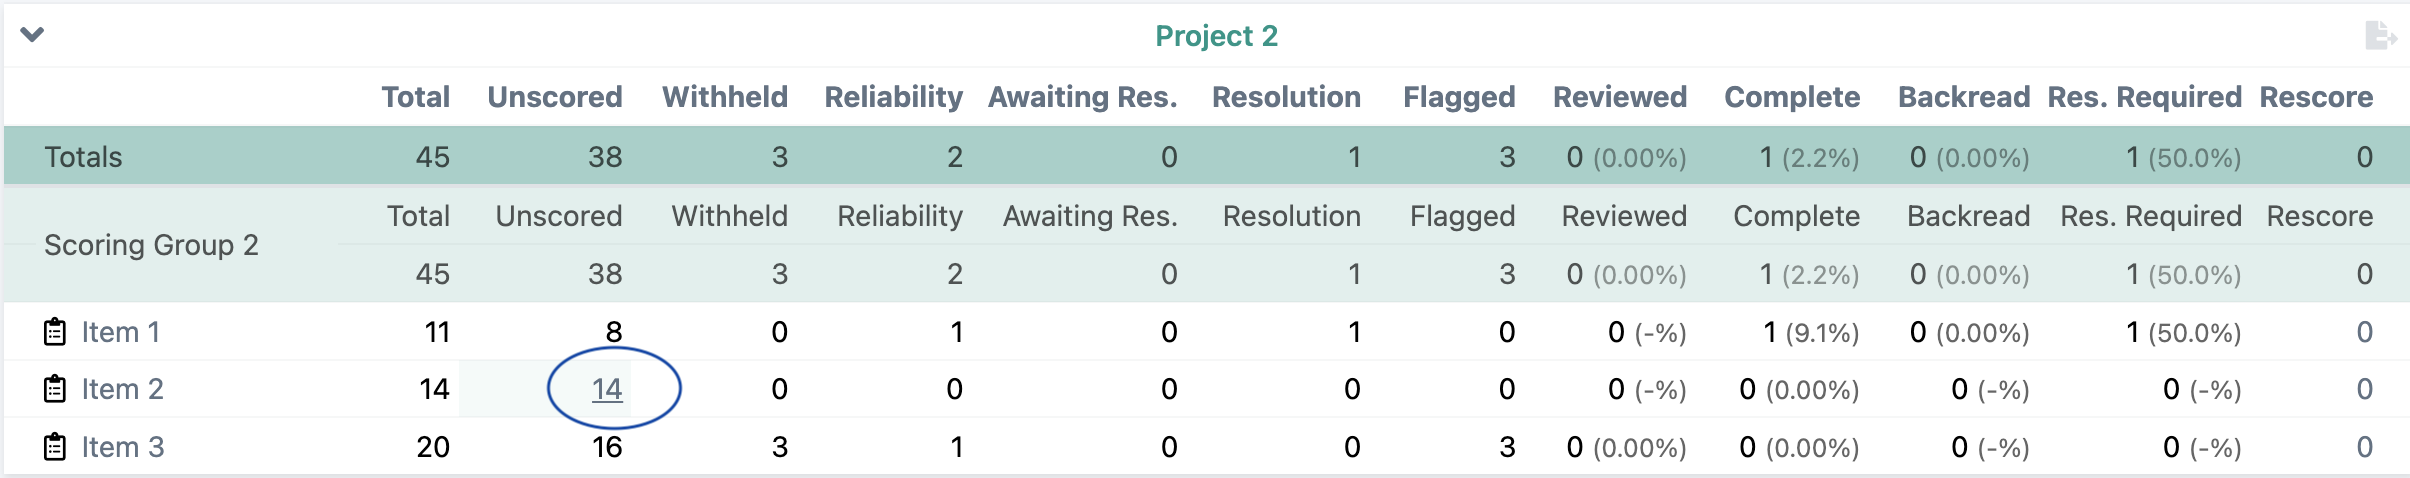This screenshot has width=2410, height=478.
Task: Click the bold Unscored column header
Action: pyautogui.click(x=555, y=97)
